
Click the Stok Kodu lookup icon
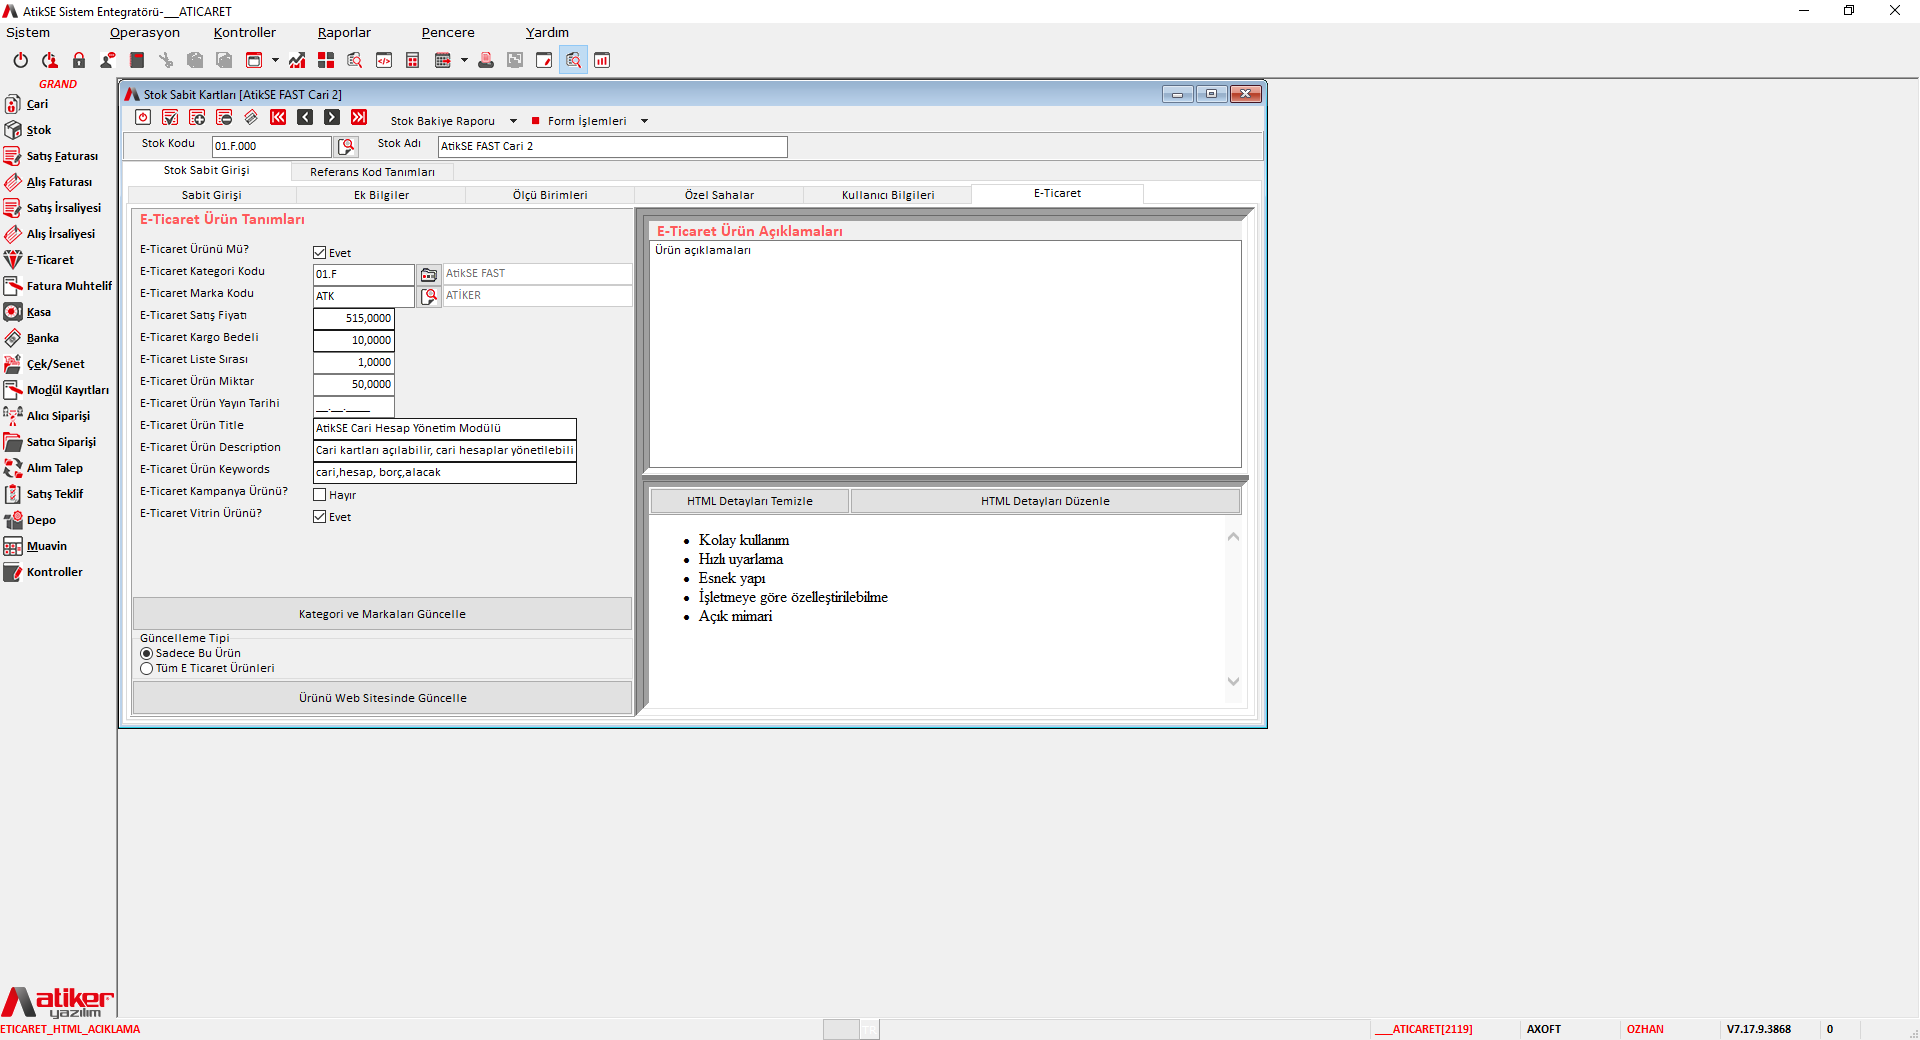tap(346, 147)
